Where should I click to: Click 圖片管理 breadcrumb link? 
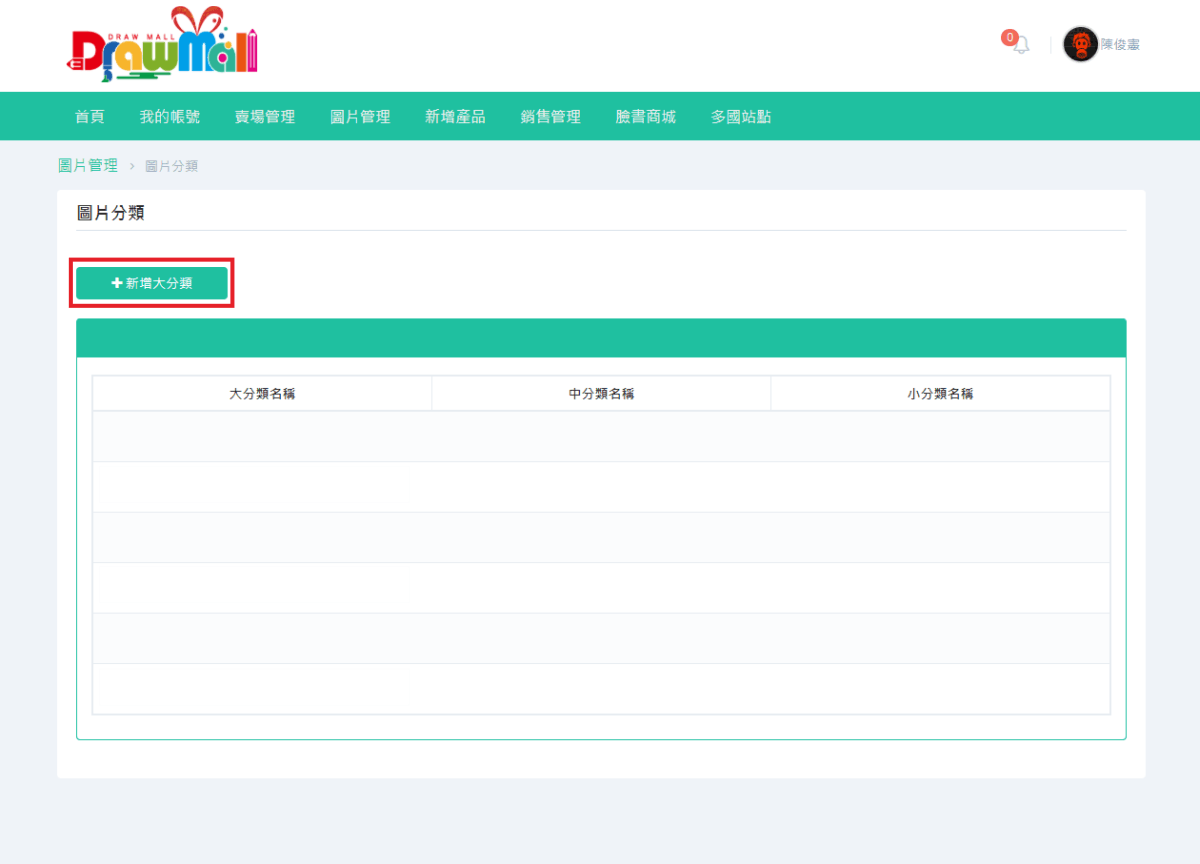[x=88, y=166]
